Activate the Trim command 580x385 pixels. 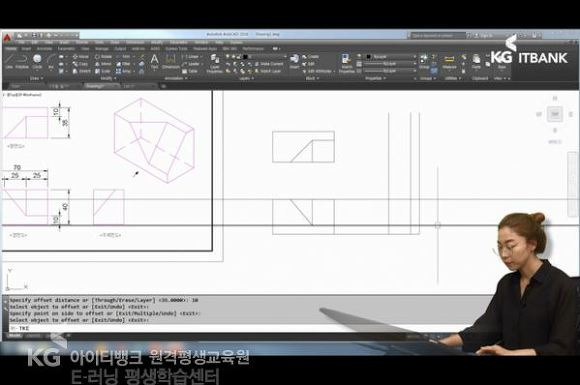(124, 57)
